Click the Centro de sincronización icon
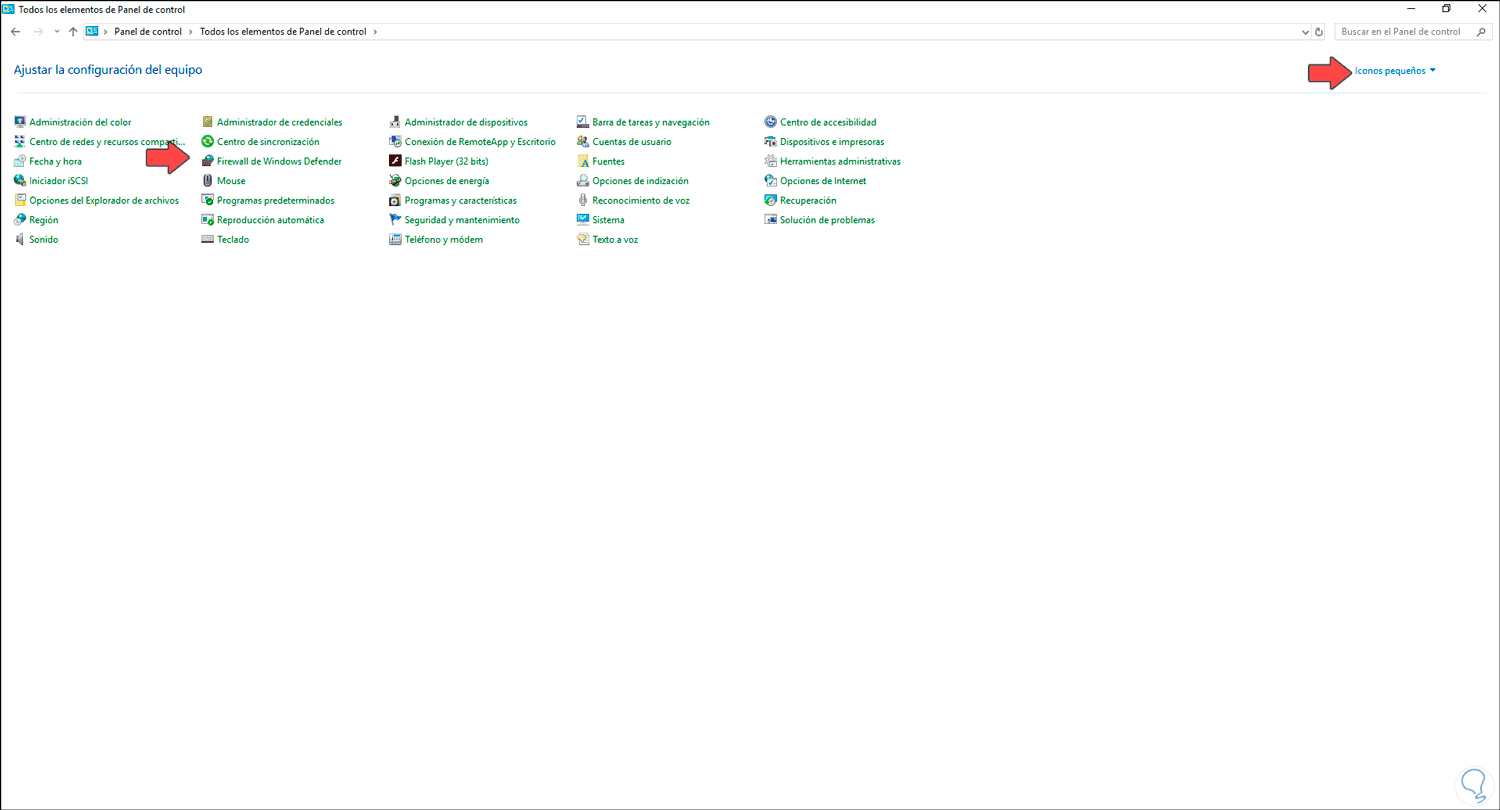1500x810 pixels. click(208, 142)
